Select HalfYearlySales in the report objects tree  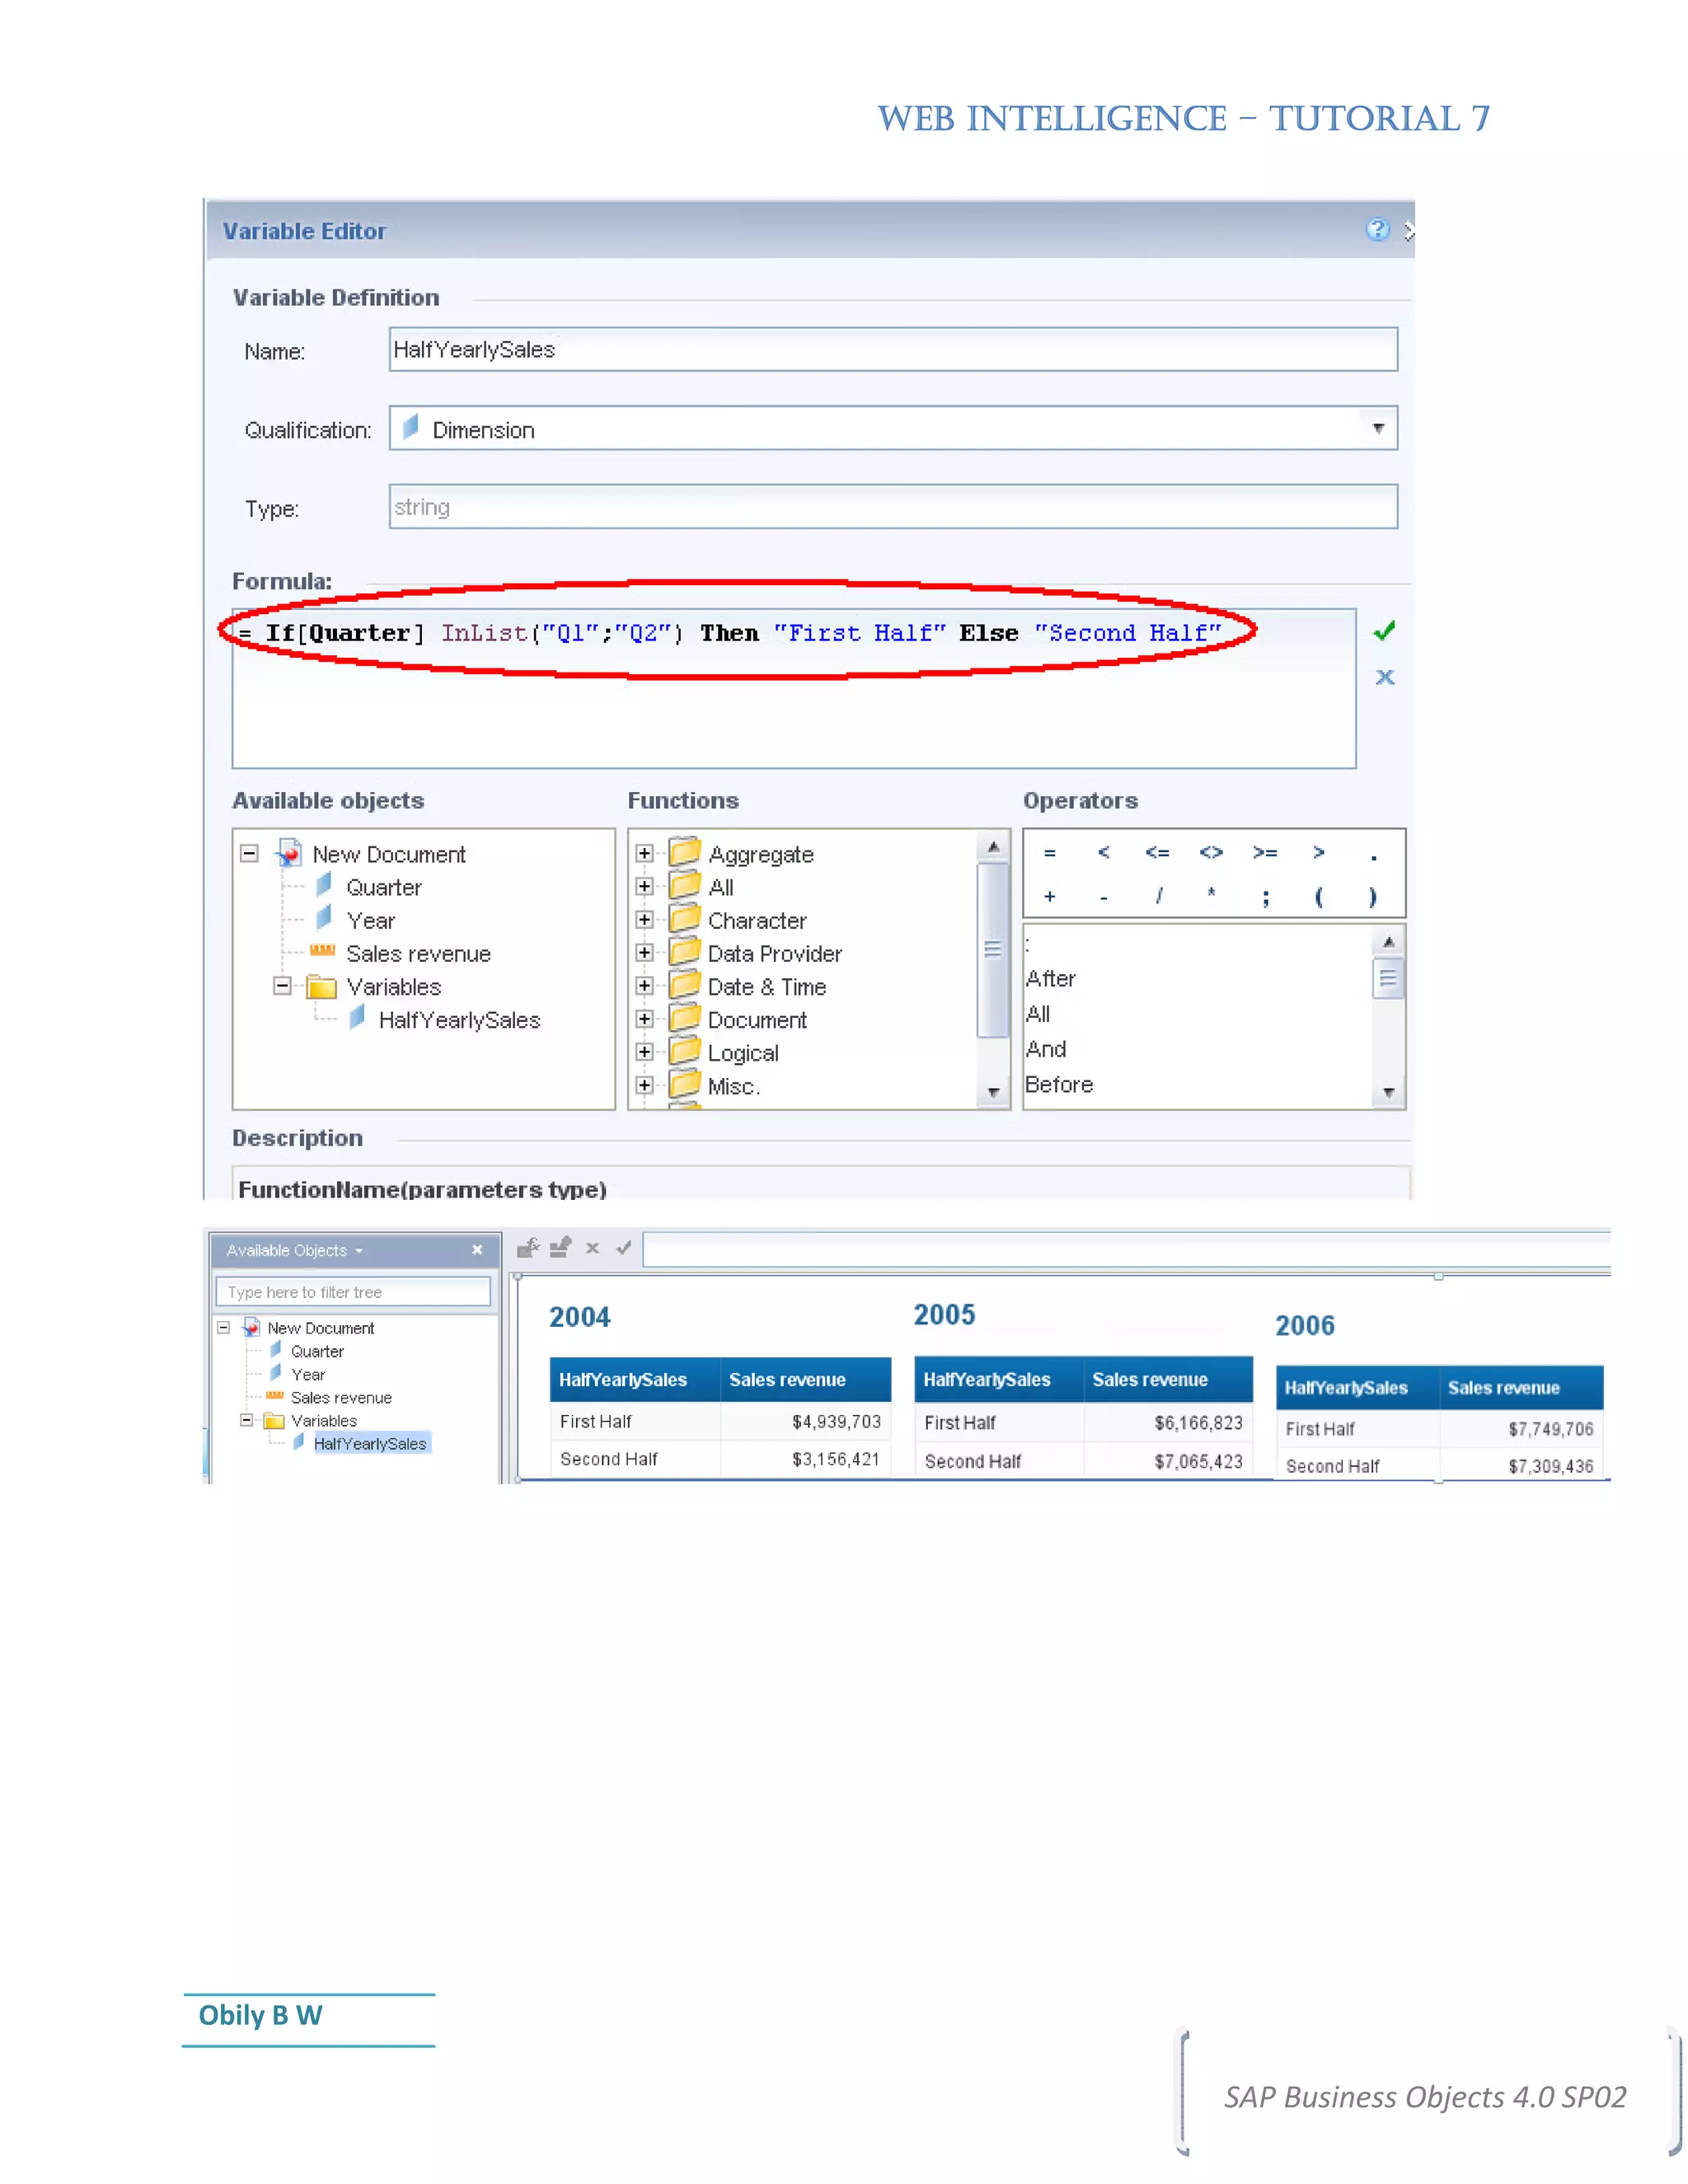(x=369, y=1443)
